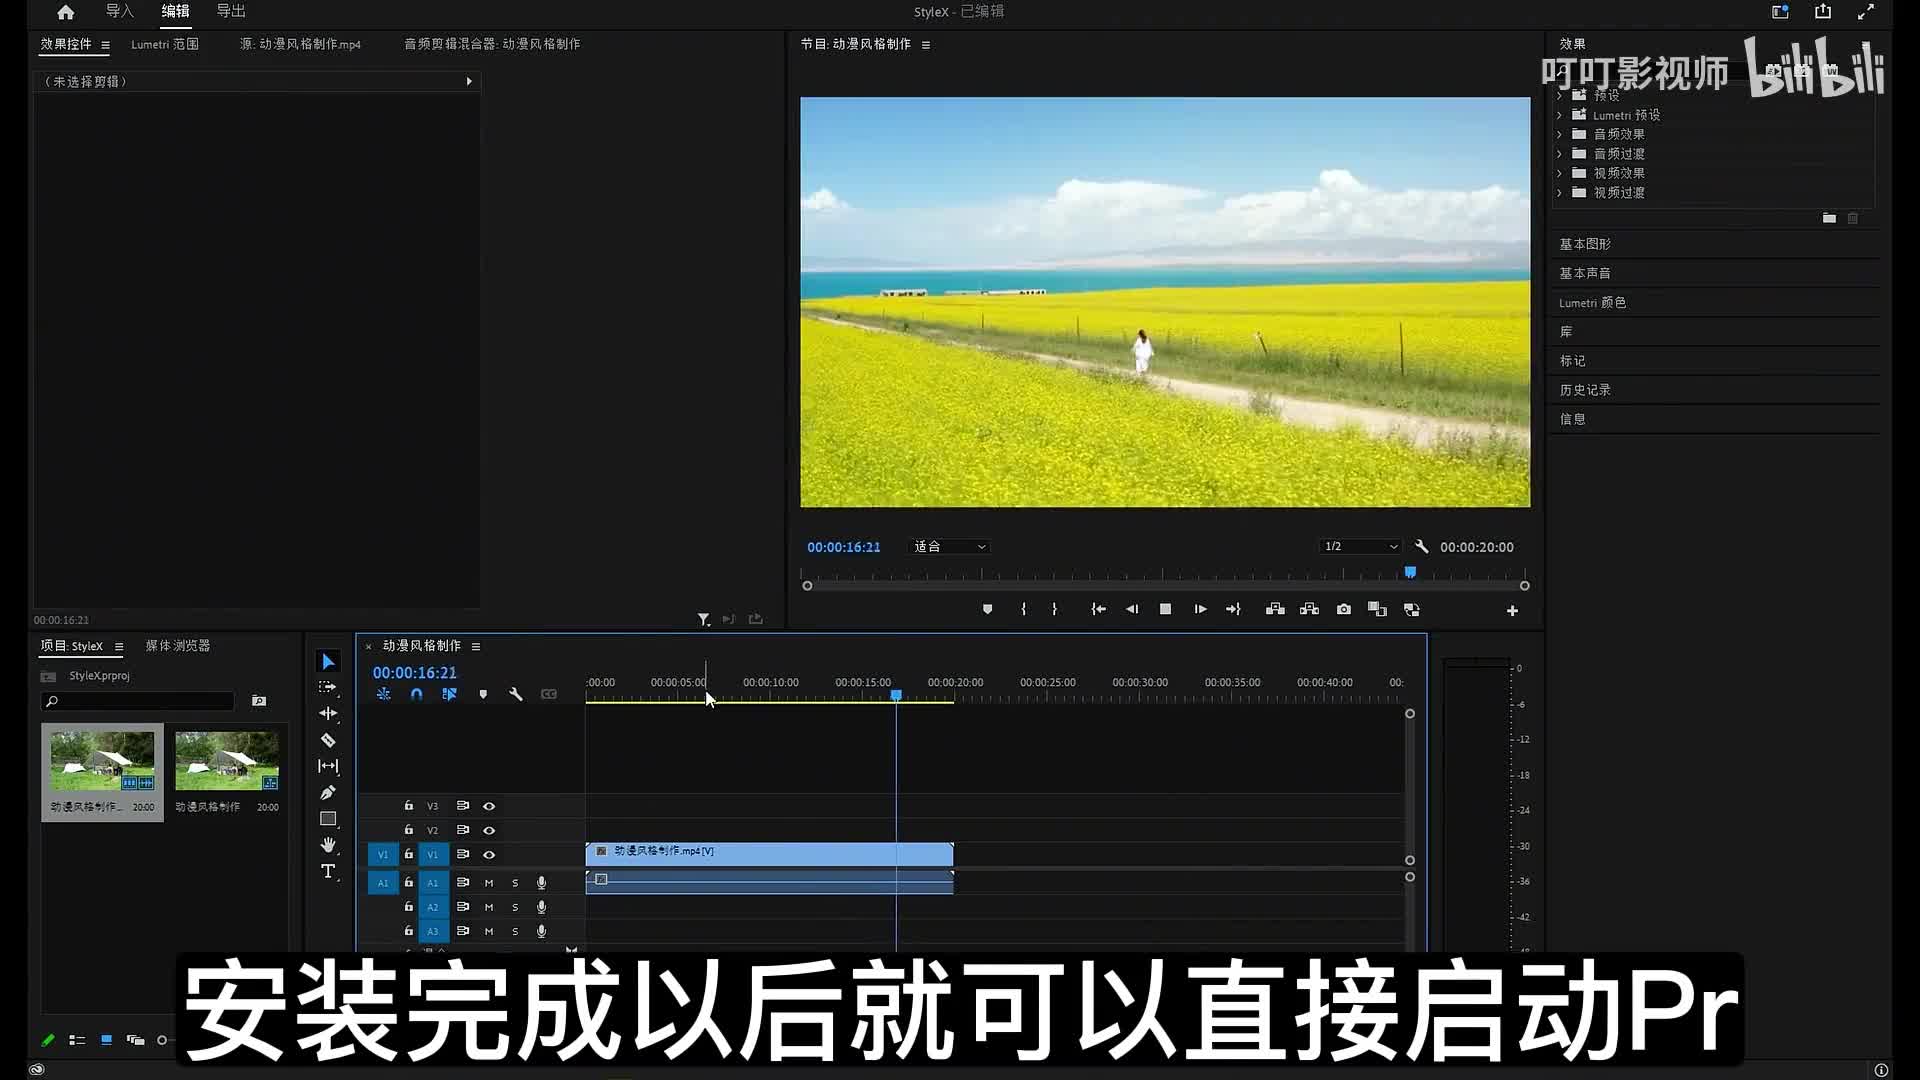Switch to the 导出 tab
1920x1080 pixels.
[231, 11]
